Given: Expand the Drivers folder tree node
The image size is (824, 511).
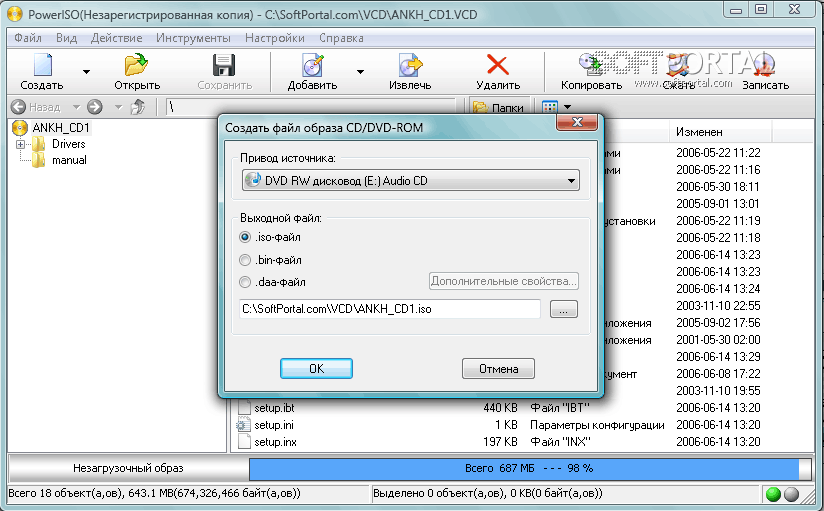Looking at the screenshot, I should pyautogui.click(x=20, y=144).
